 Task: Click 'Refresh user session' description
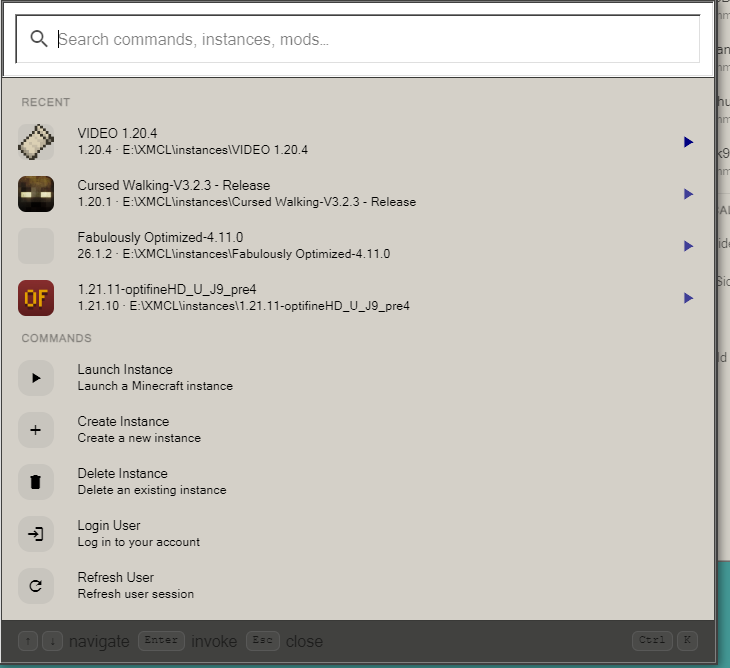135,594
